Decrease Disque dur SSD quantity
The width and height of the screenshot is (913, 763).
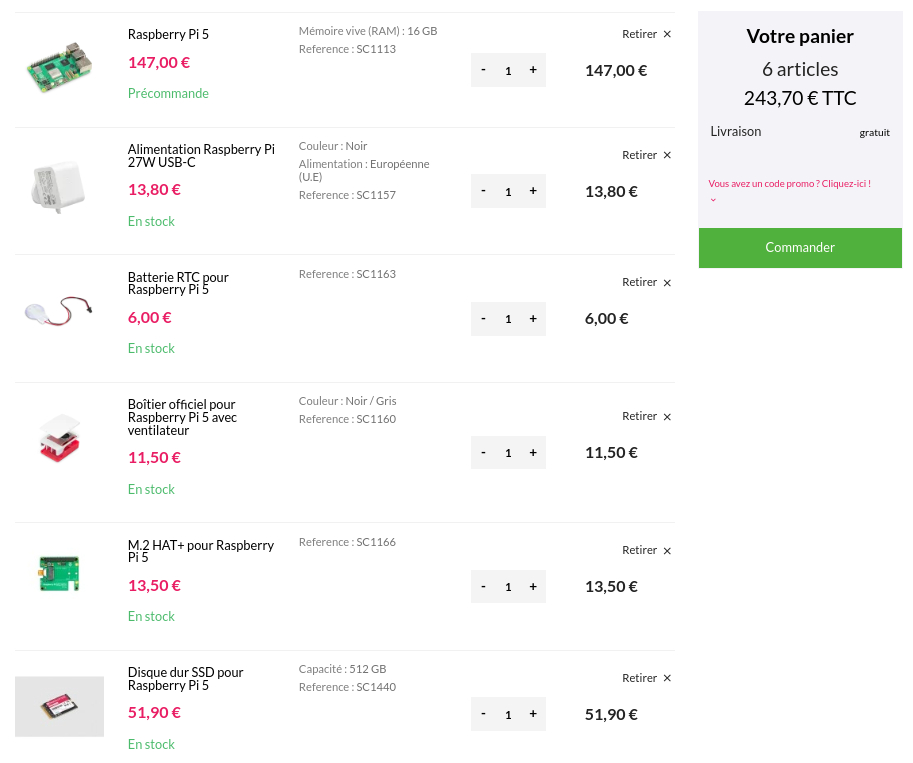point(484,714)
